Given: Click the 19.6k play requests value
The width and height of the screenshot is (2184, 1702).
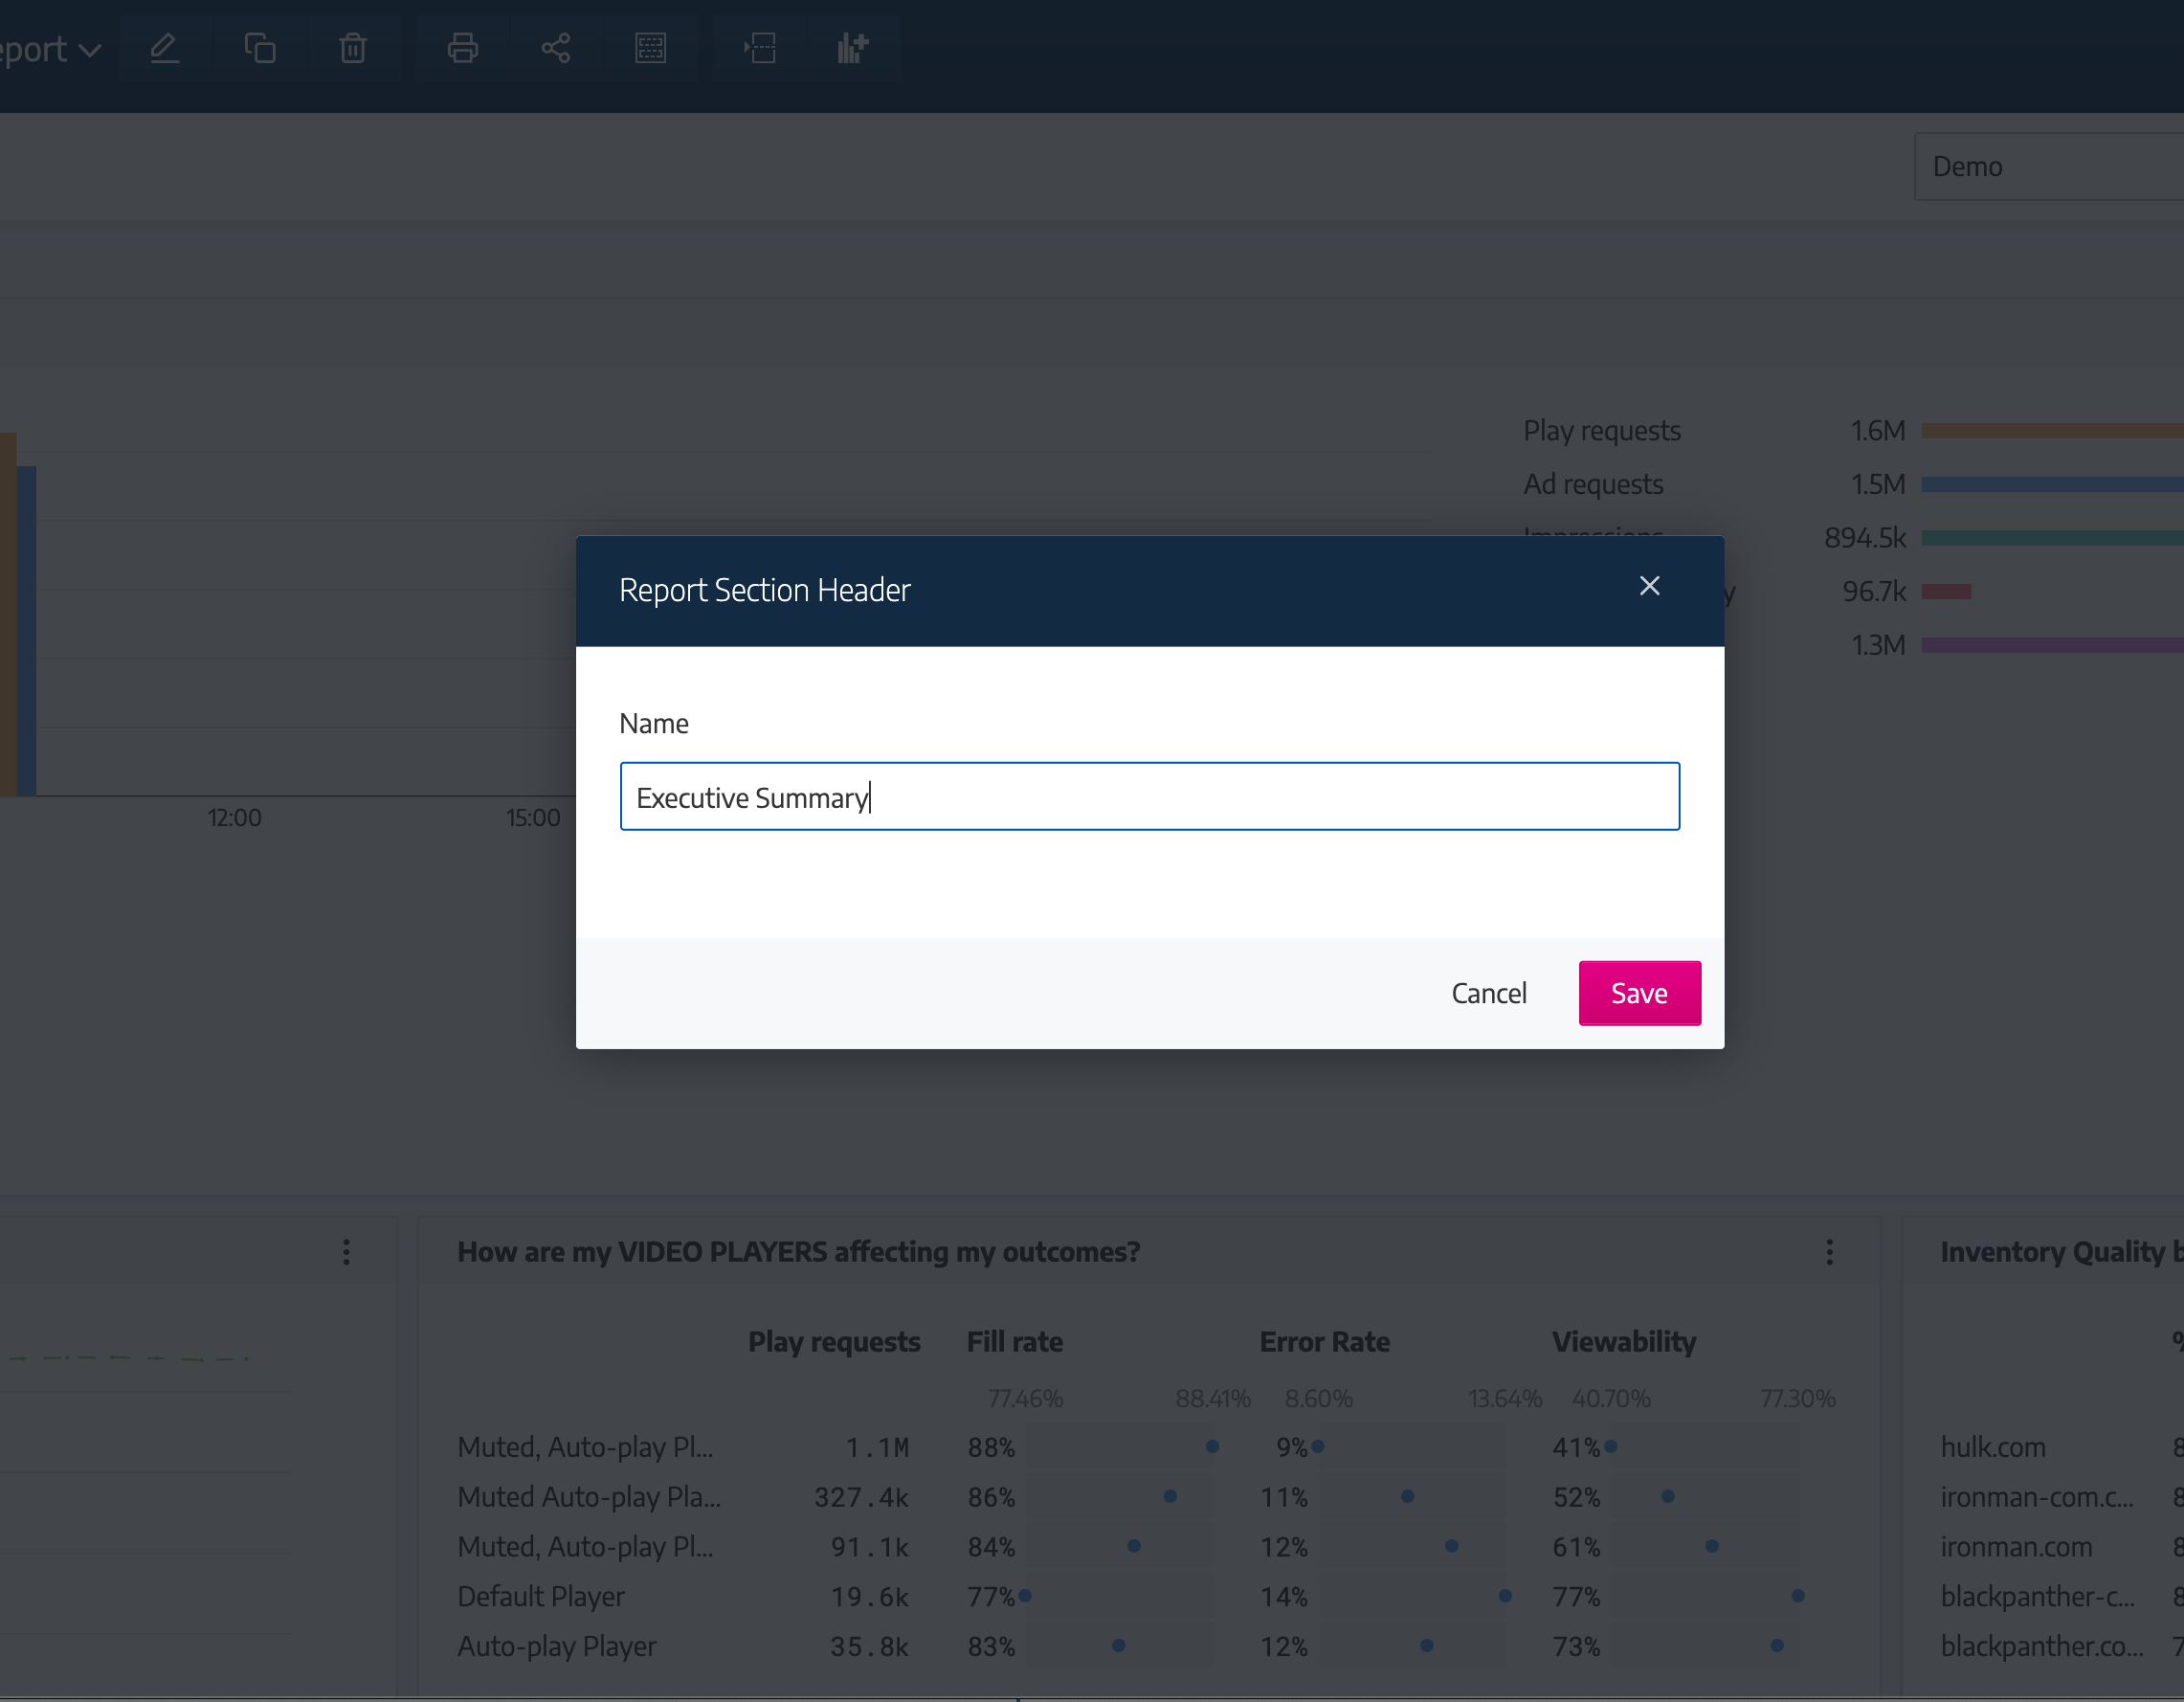Looking at the screenshot, I should 869,1596.
